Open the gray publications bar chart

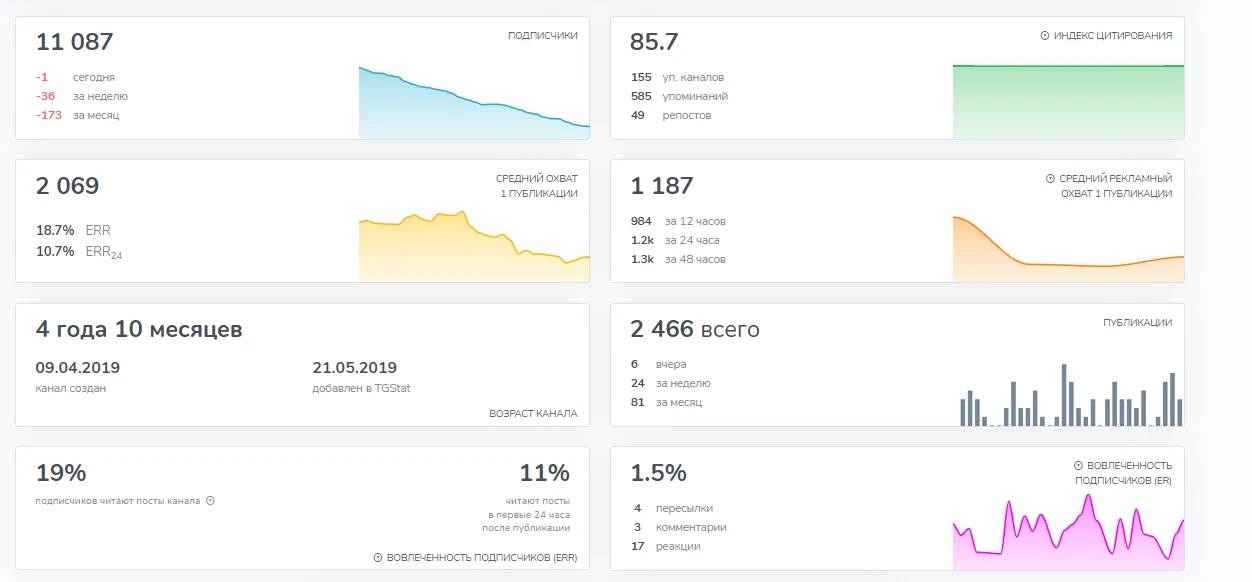(1071, 395)
